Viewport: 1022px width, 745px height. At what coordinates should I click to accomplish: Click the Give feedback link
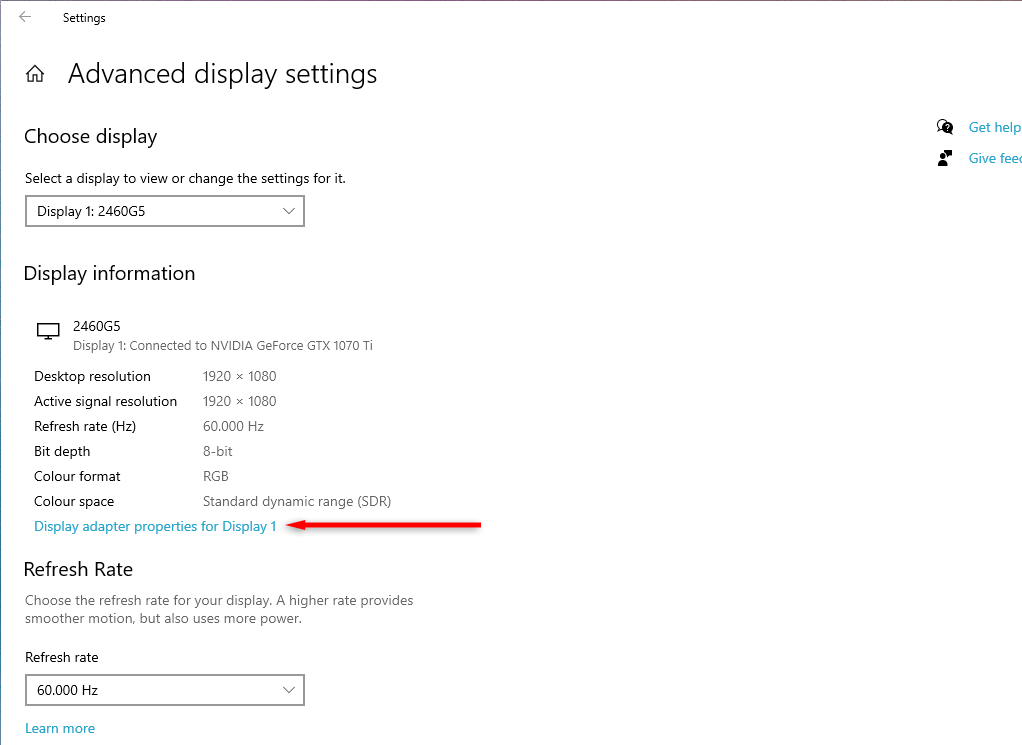click(994, 158)
